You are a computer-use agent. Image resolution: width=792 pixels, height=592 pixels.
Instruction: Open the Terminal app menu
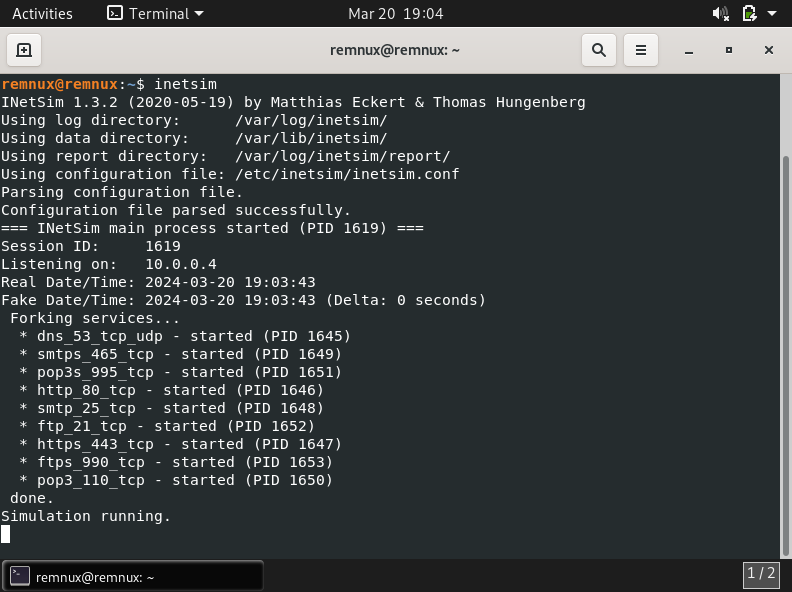coord(156,14)
